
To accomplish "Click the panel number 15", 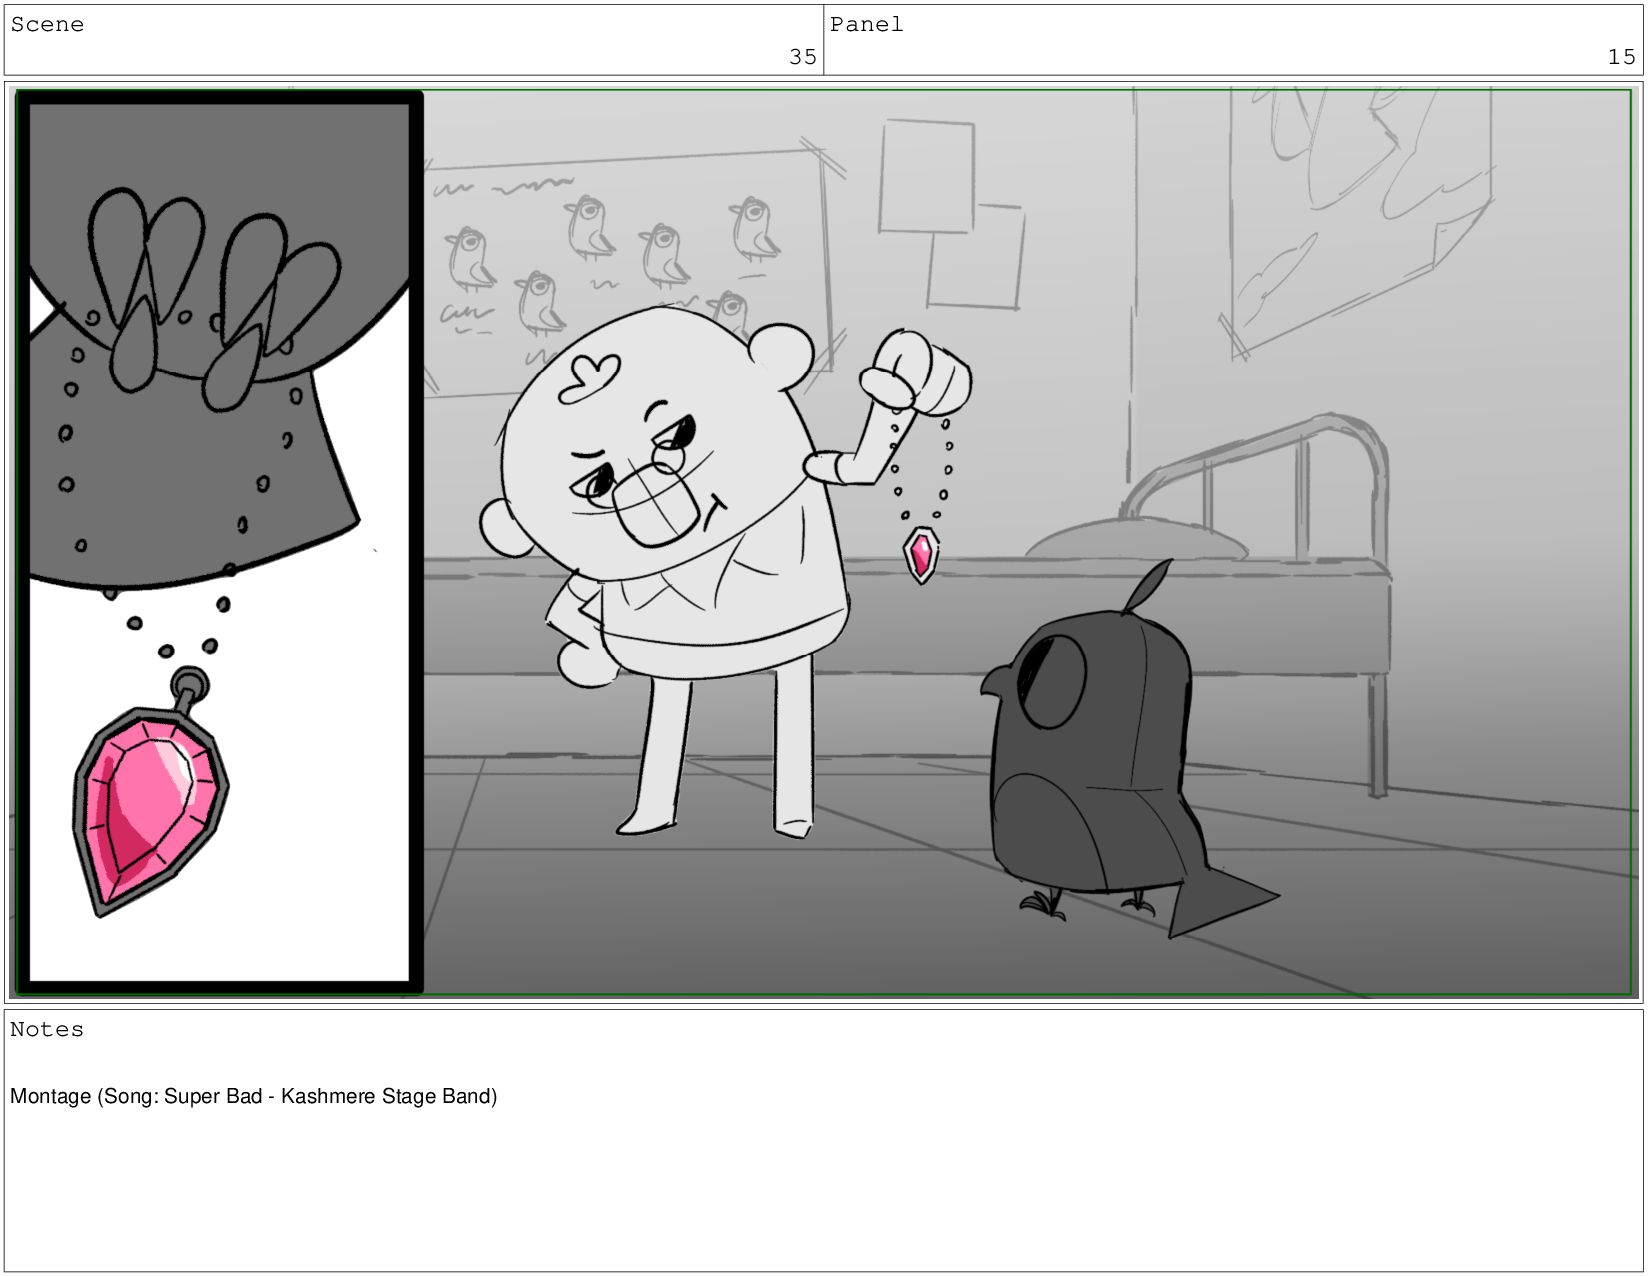I will [x=1621, y=57].
